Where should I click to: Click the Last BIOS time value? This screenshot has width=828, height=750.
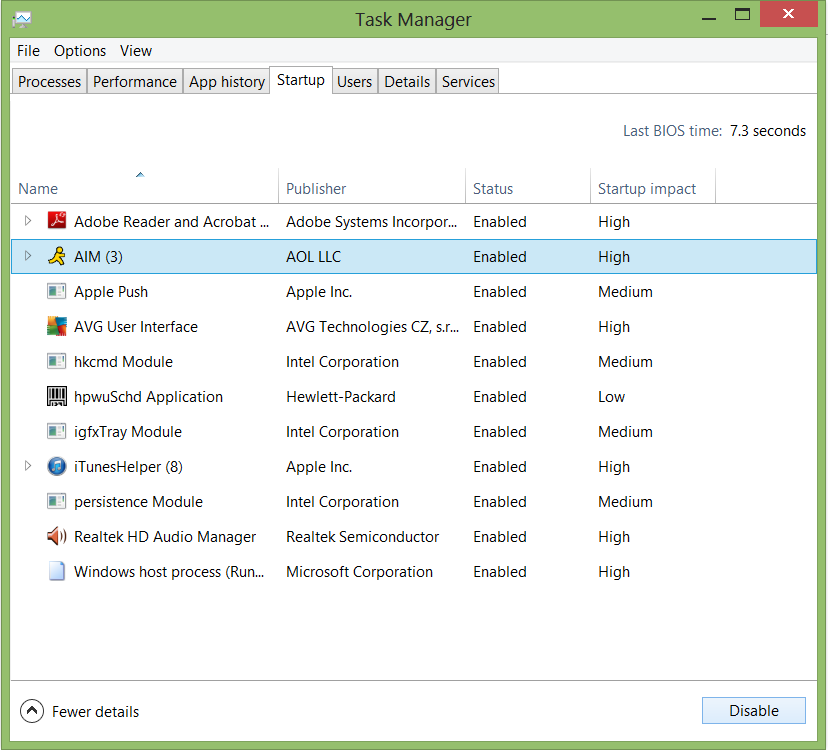pos(768,130)
